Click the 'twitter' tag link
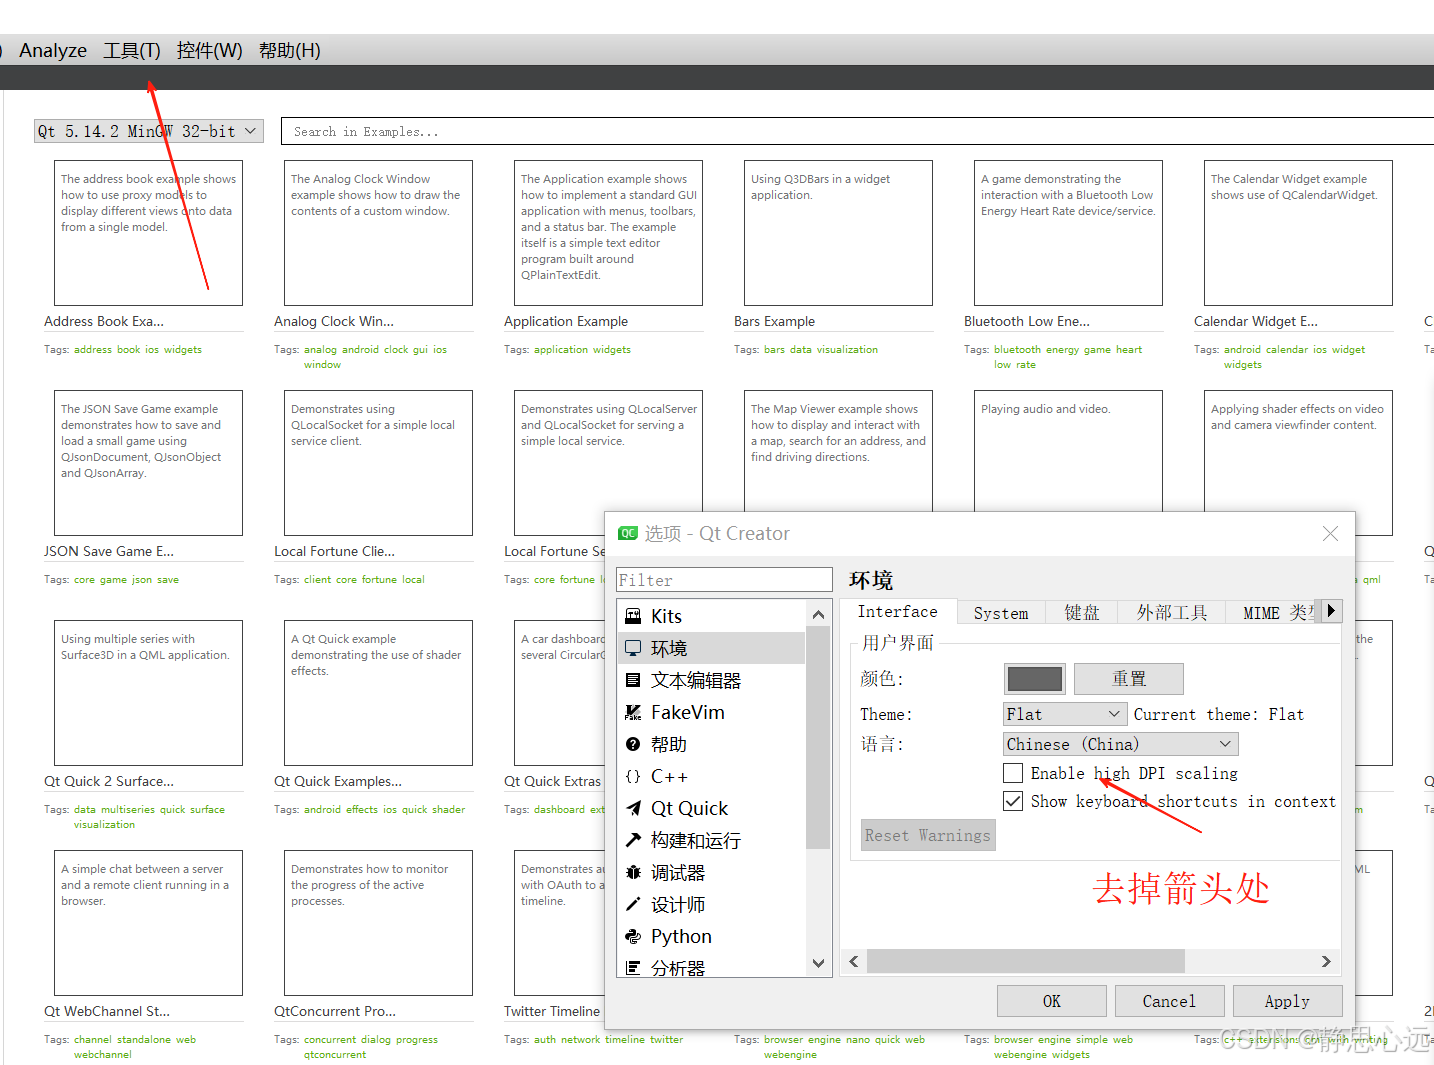The height and width of the screenshot is (1065, 1434). pyautogui.click(x=666, y=1040)
